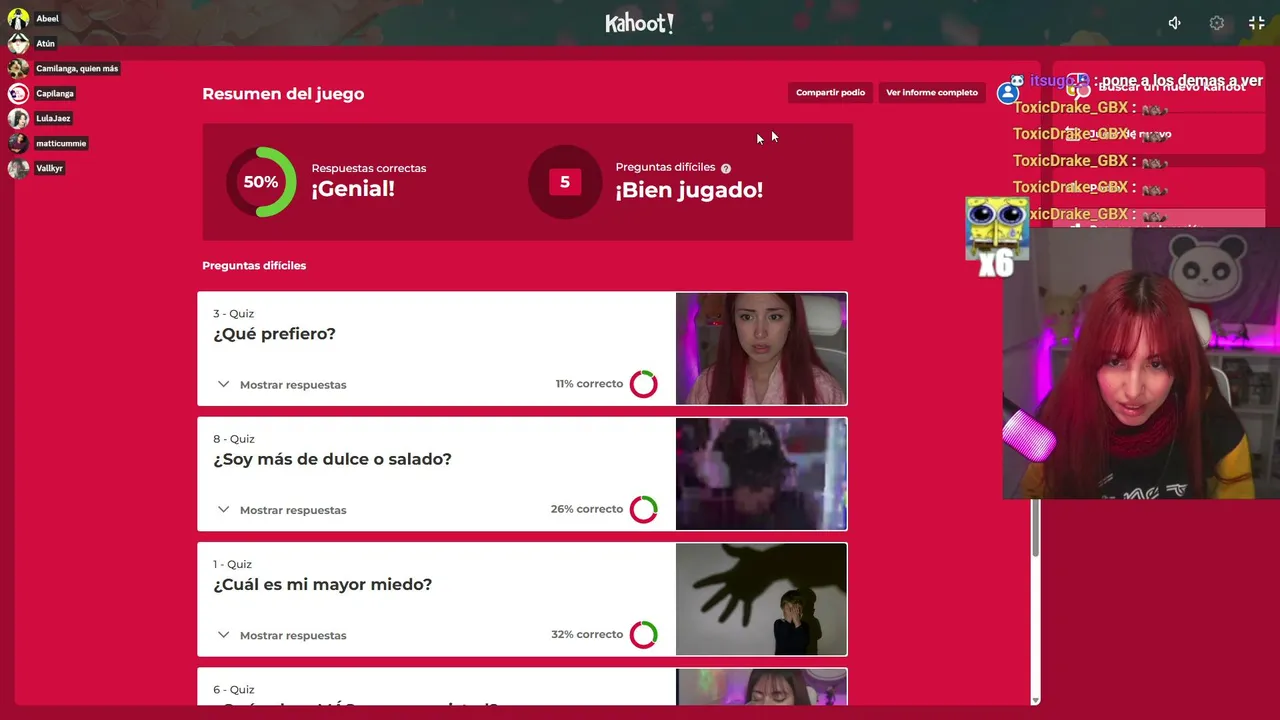Viewport: 1280px width, 720px height.
Task: Click Capilanga's player avatar
Action: [x=18, y=93]
